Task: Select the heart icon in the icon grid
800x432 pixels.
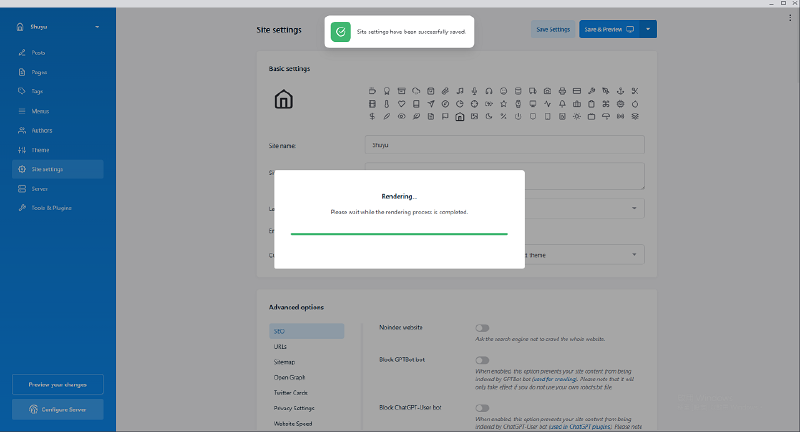Action: tap(401, 103)
